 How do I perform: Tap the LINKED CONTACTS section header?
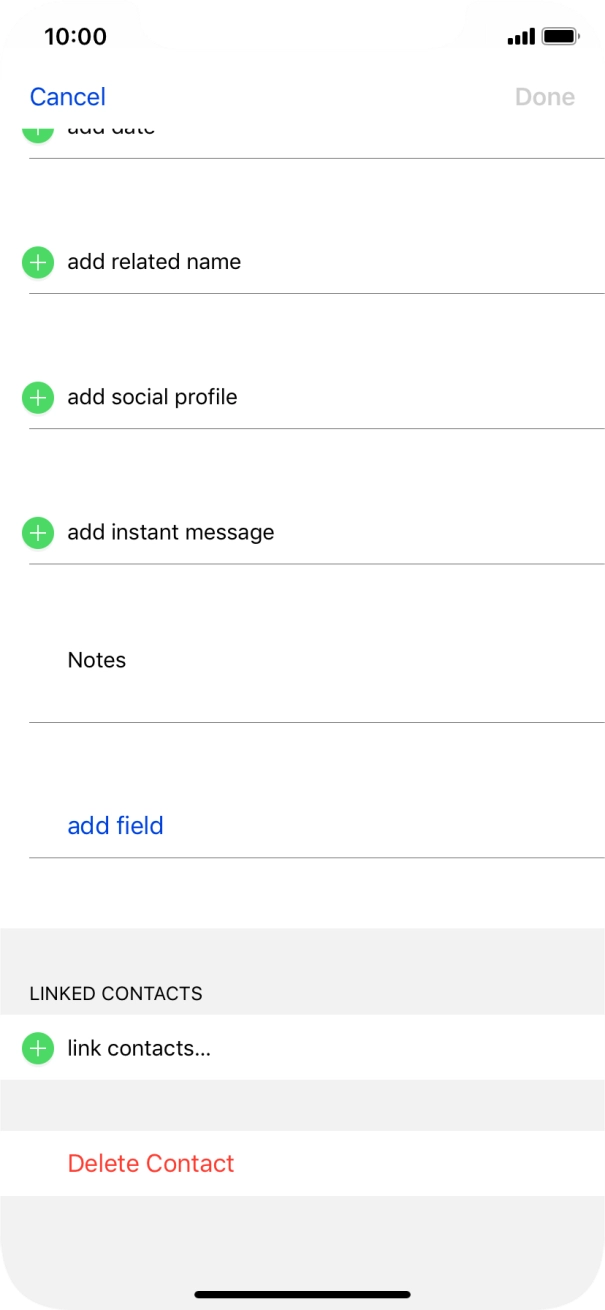(x=115, y=993)
